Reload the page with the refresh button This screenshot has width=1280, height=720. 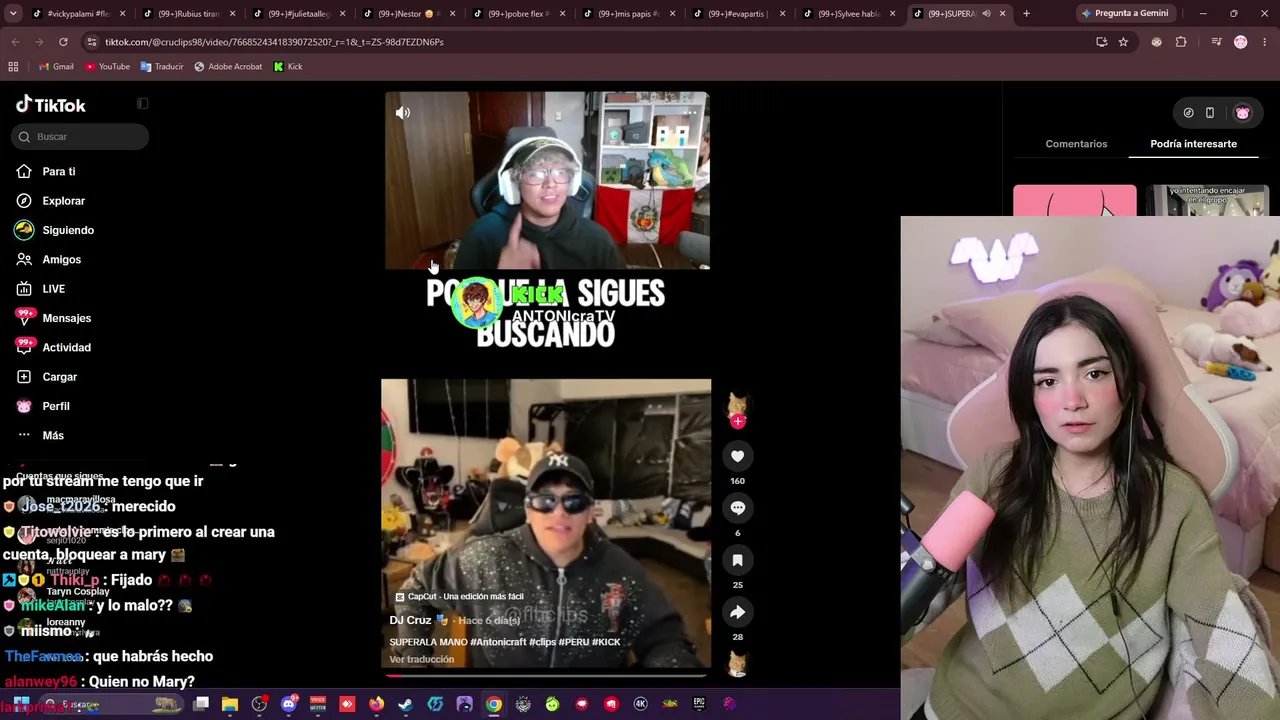pyautogui.click(x=63, y=42)
